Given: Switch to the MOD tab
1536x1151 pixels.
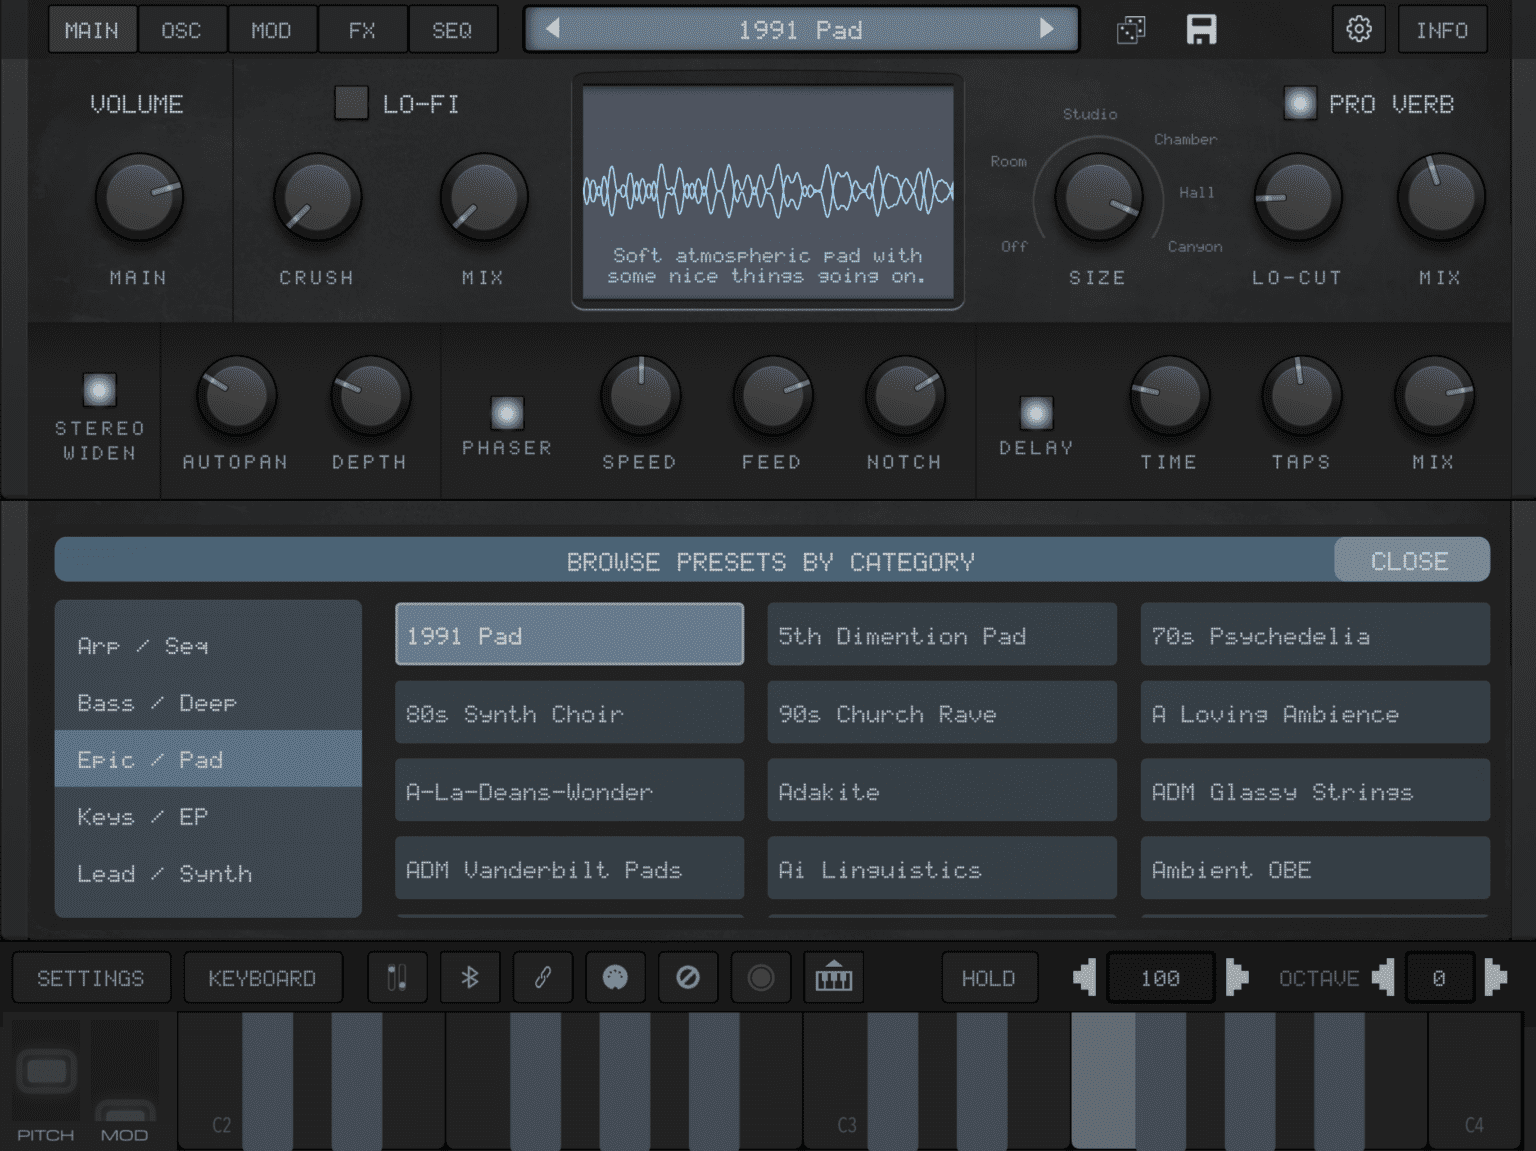Looking at the screenshot, I should click(272, 30).
